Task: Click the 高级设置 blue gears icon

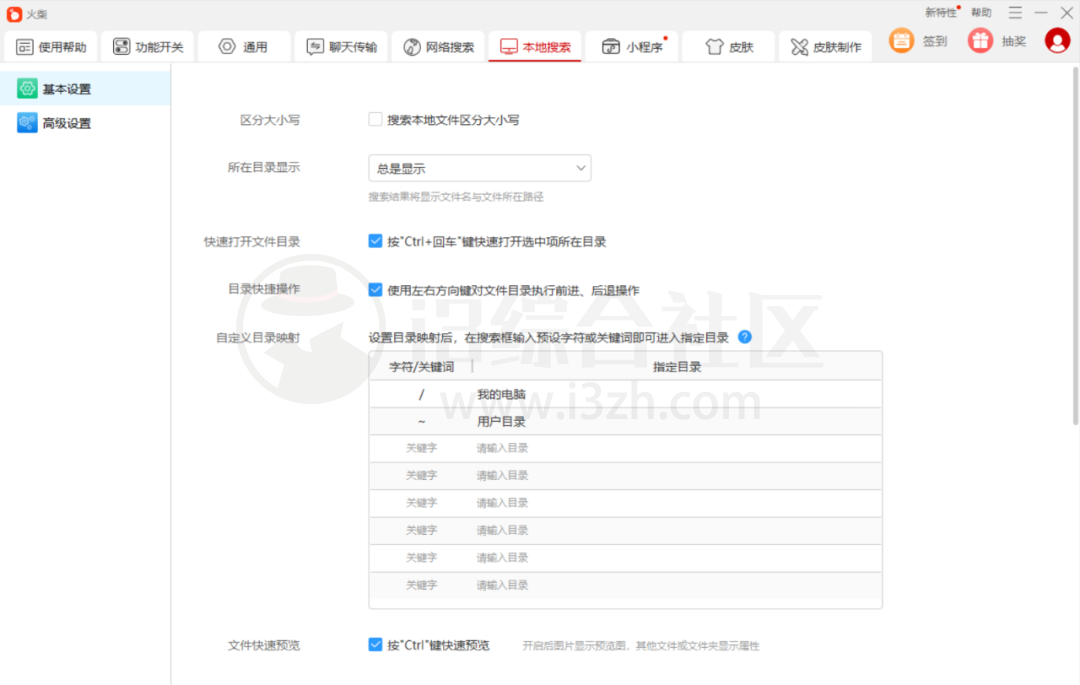Action: pos(27,123)
